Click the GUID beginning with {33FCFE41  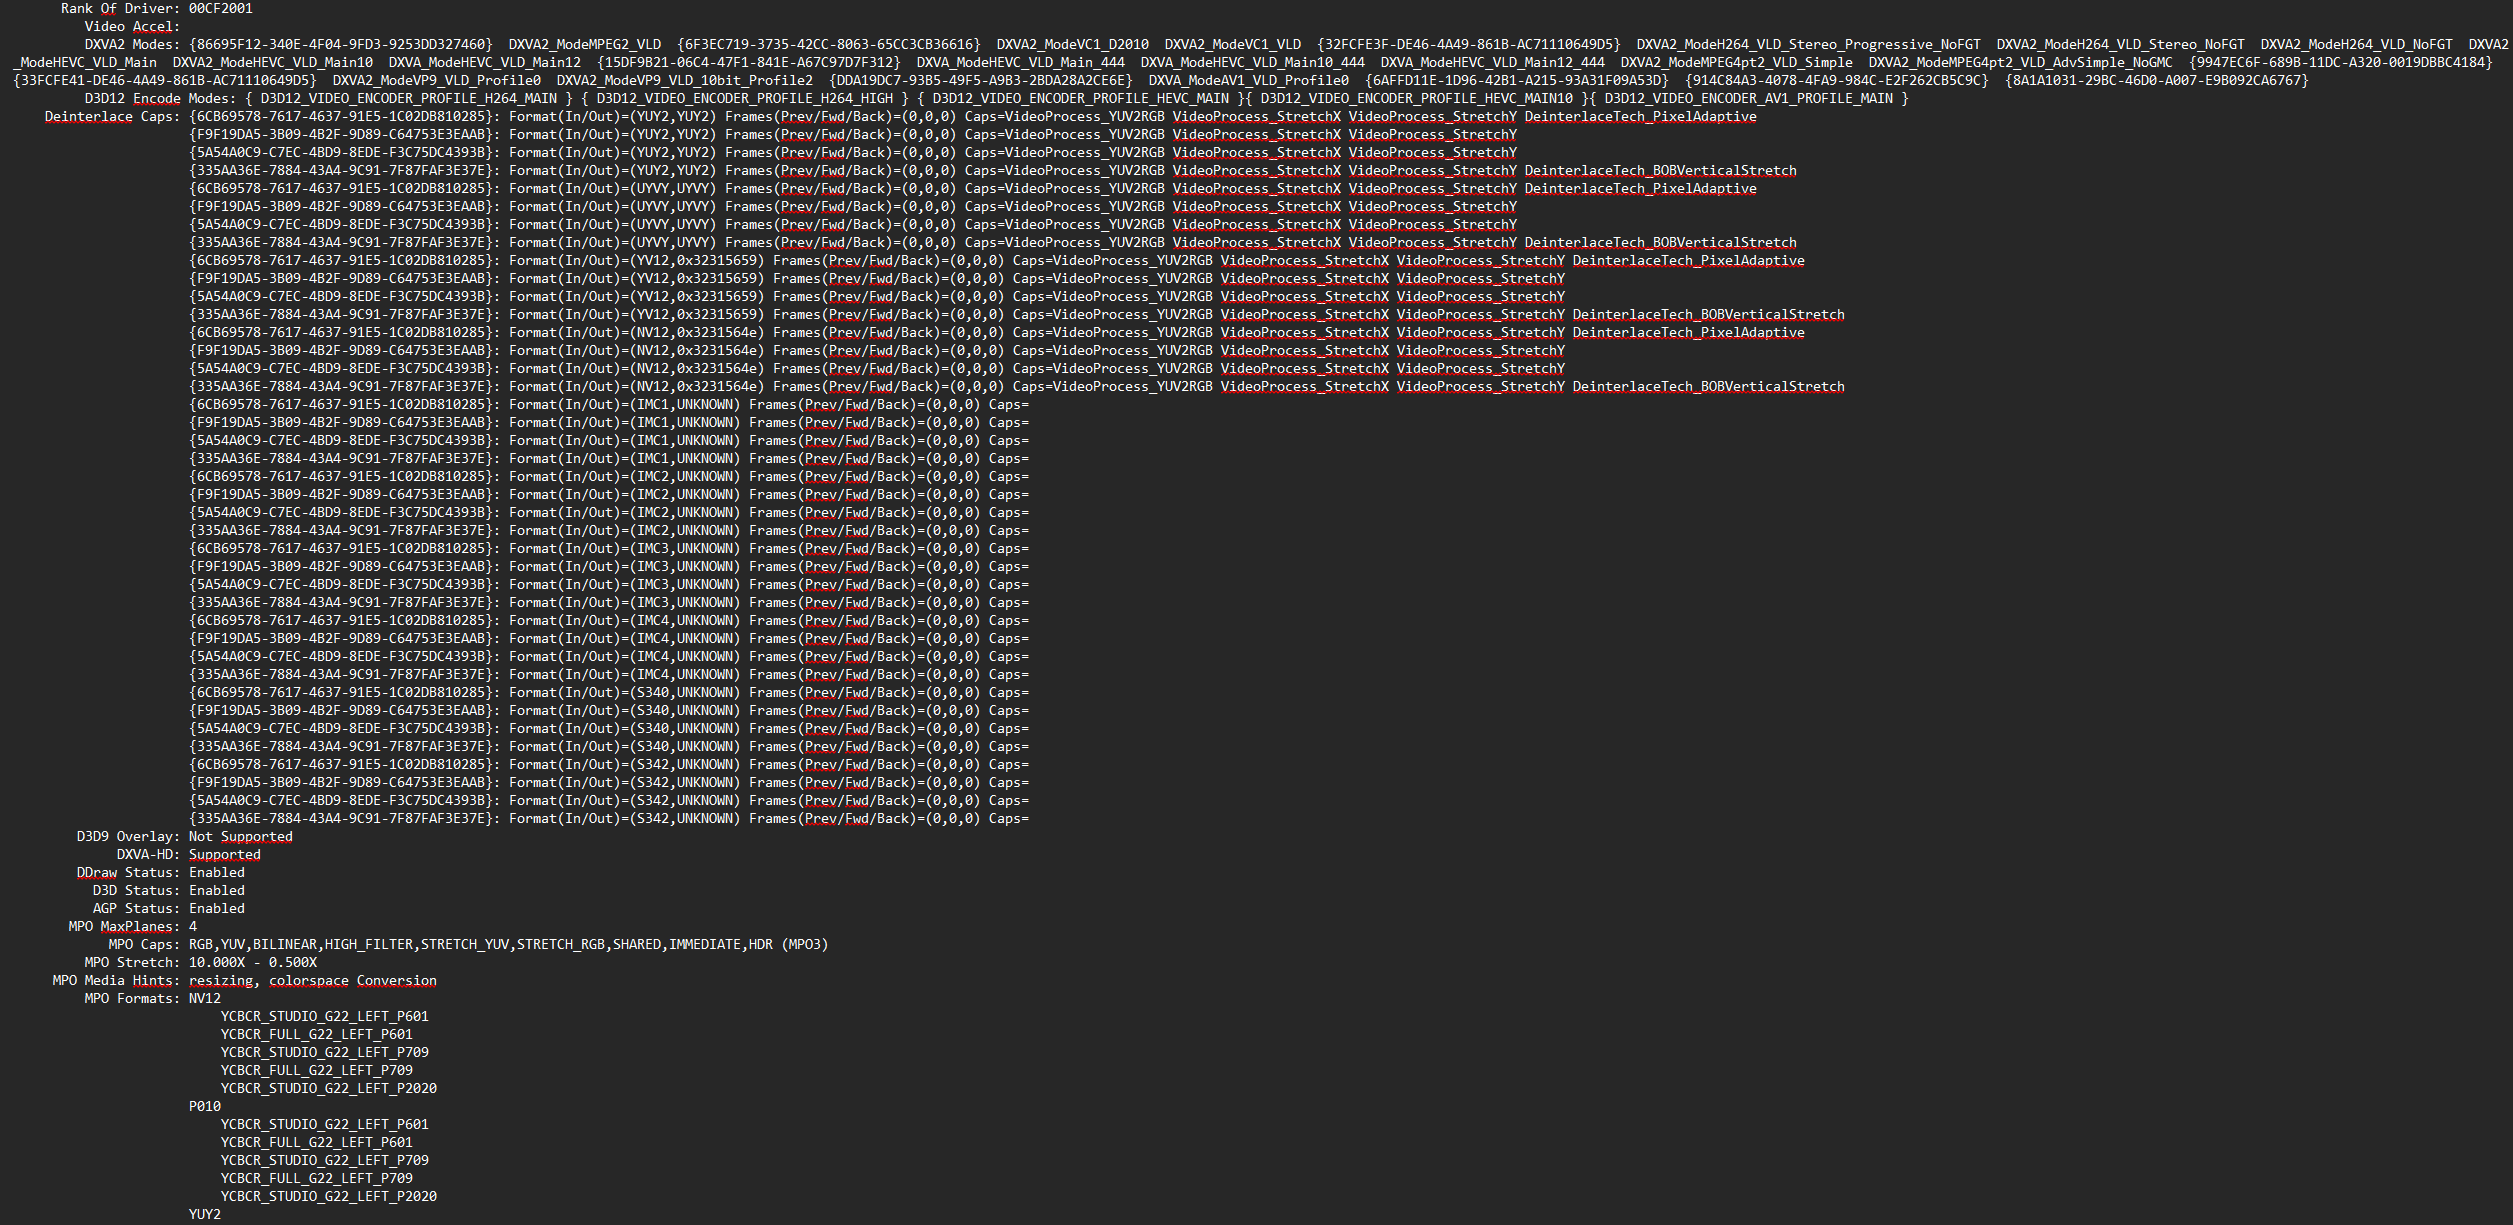pos(164,80)
